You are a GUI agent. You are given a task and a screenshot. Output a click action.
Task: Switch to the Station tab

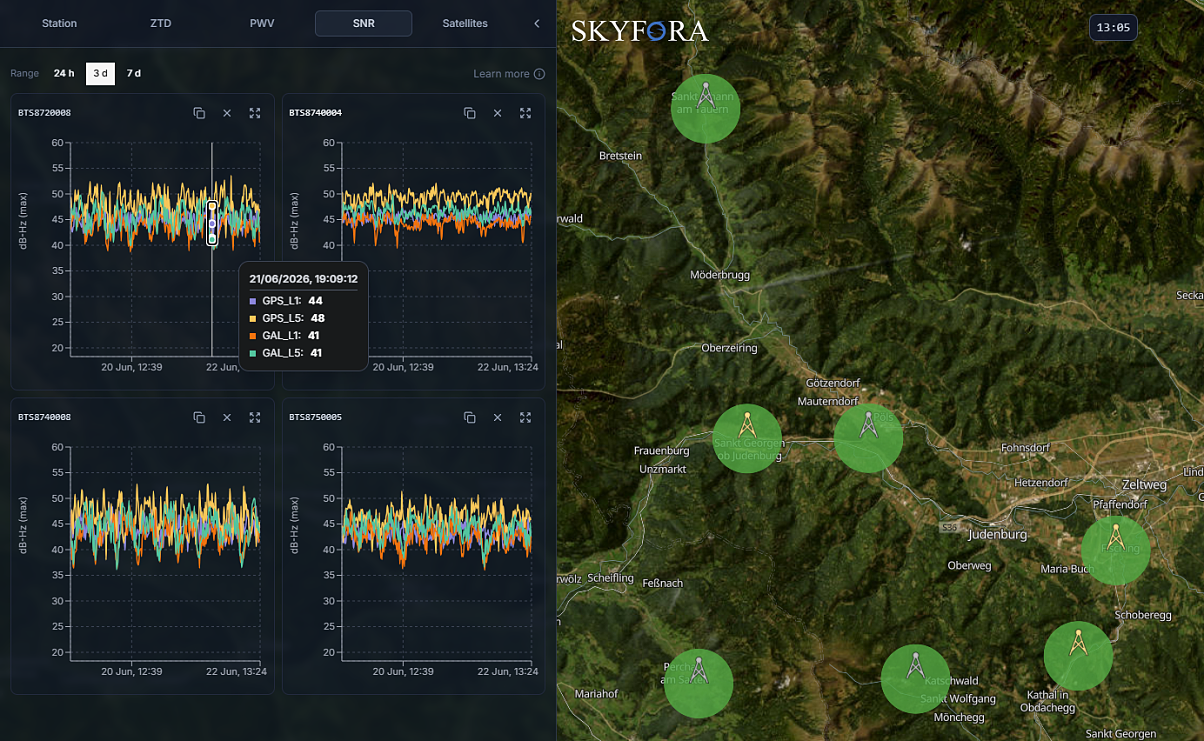[59, 23]
